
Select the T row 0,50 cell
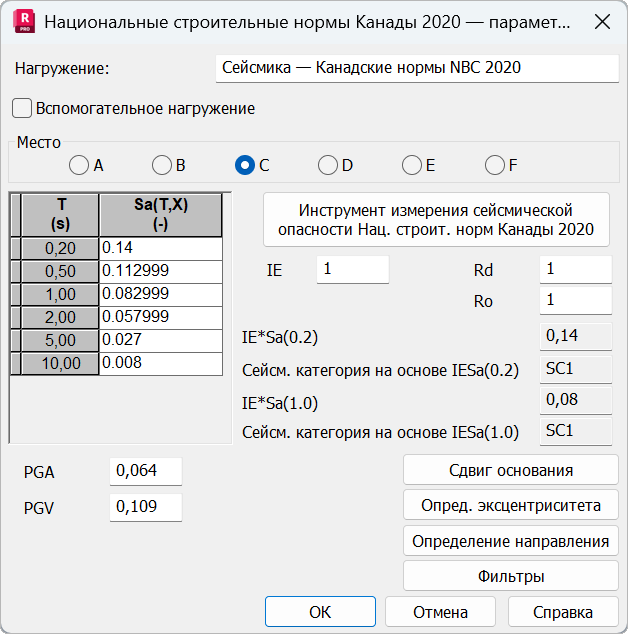60,271
